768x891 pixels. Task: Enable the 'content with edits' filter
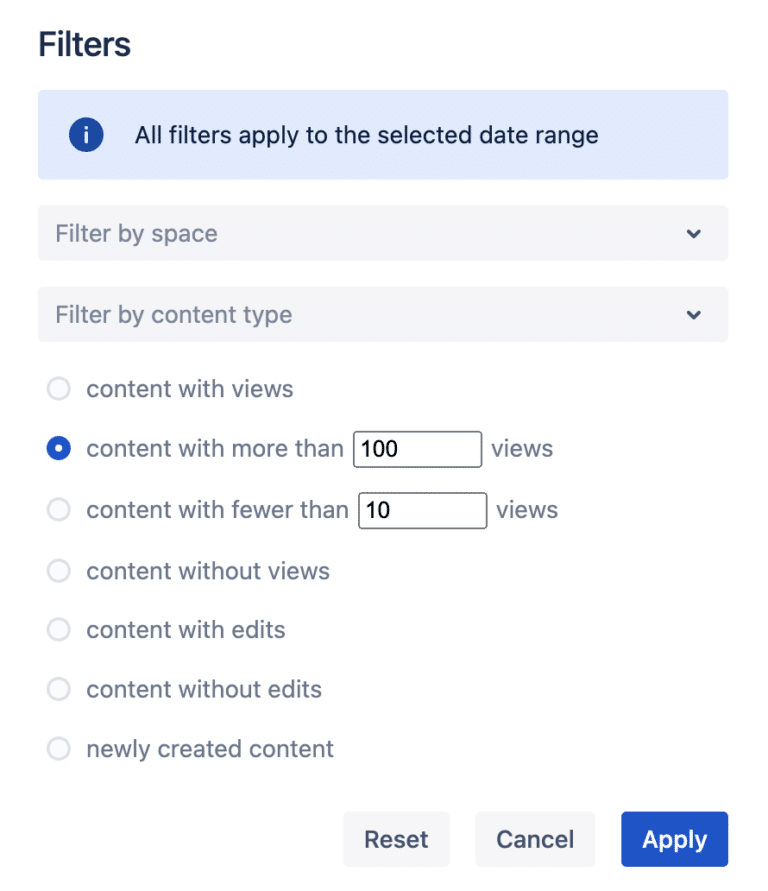tap(58, 630)
